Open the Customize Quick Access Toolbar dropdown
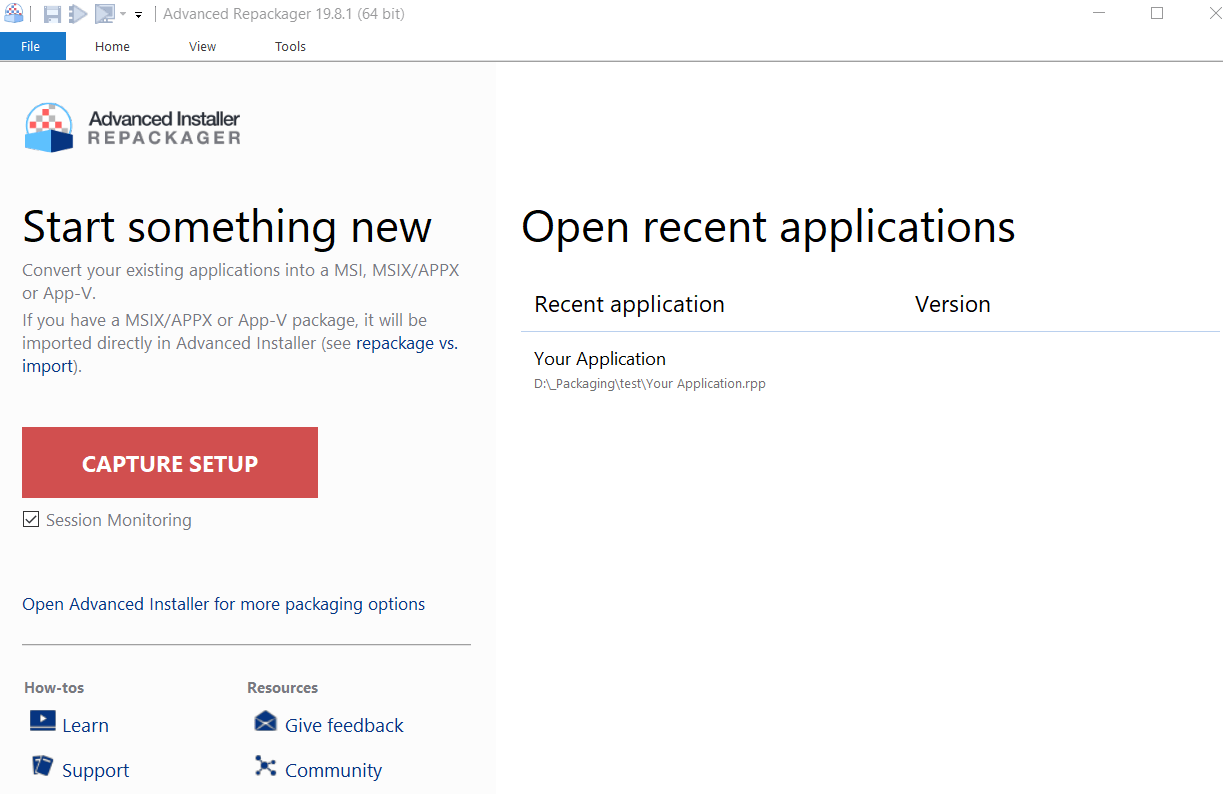 [138, 15]
